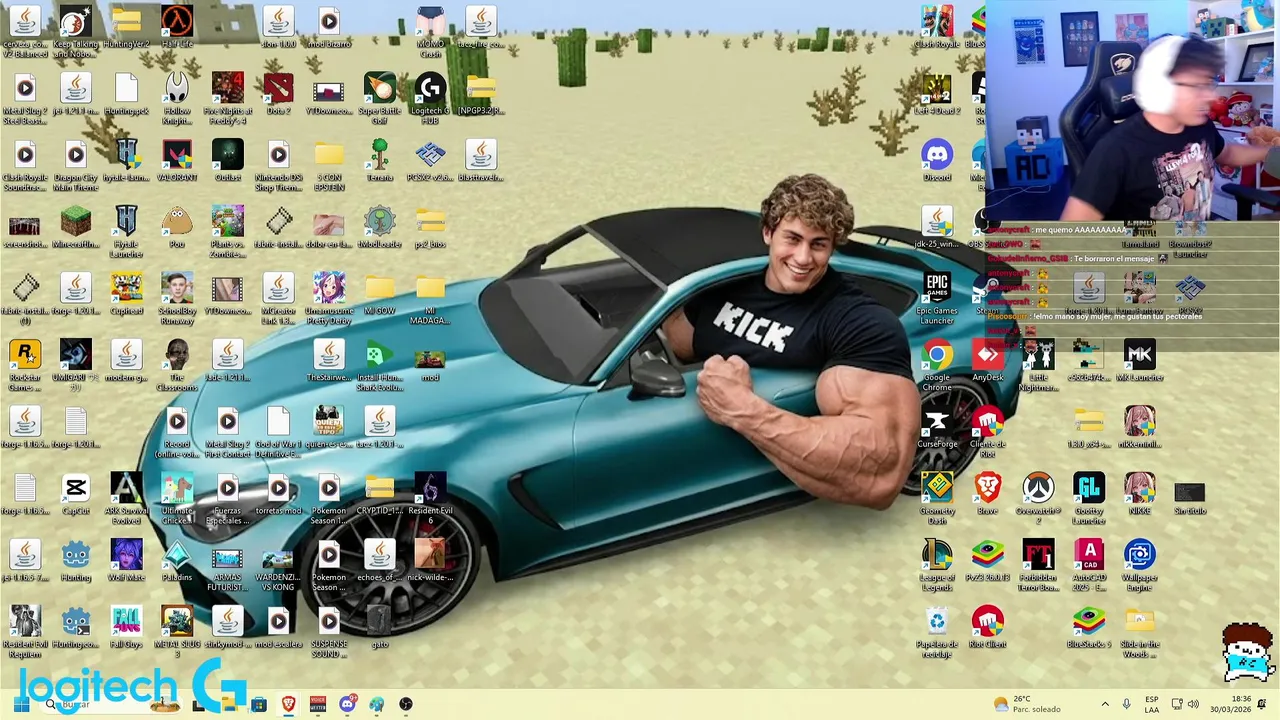Open the PCSX2 emulator shortcut

tap(430, 155)
